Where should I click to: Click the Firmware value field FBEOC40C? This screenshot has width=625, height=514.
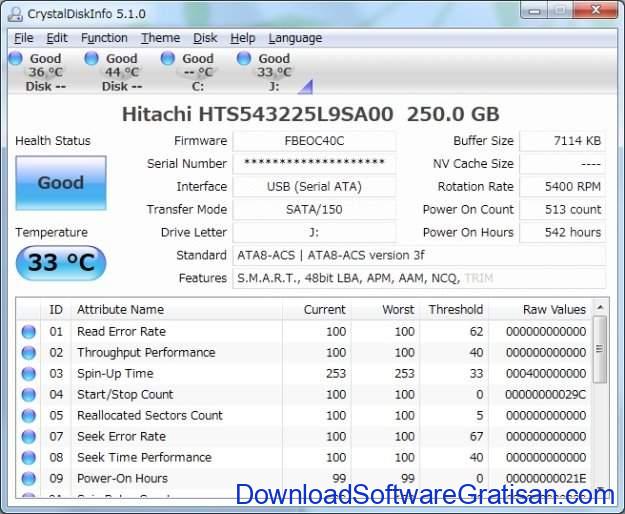pyautogui.click(x=314, y=141)
